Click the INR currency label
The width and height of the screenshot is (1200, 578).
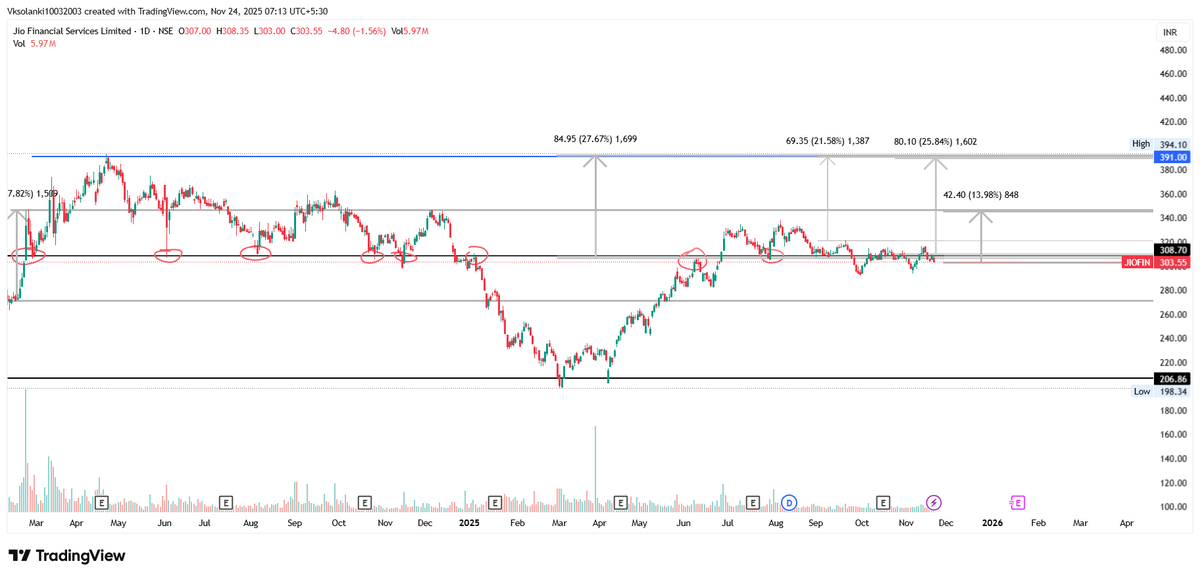coord(1169,32)
